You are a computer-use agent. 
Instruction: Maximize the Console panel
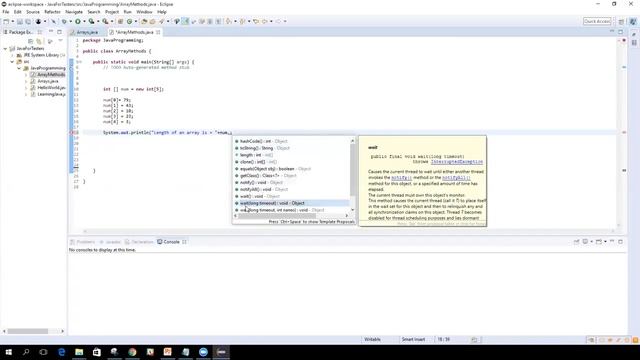pos(620,242)
